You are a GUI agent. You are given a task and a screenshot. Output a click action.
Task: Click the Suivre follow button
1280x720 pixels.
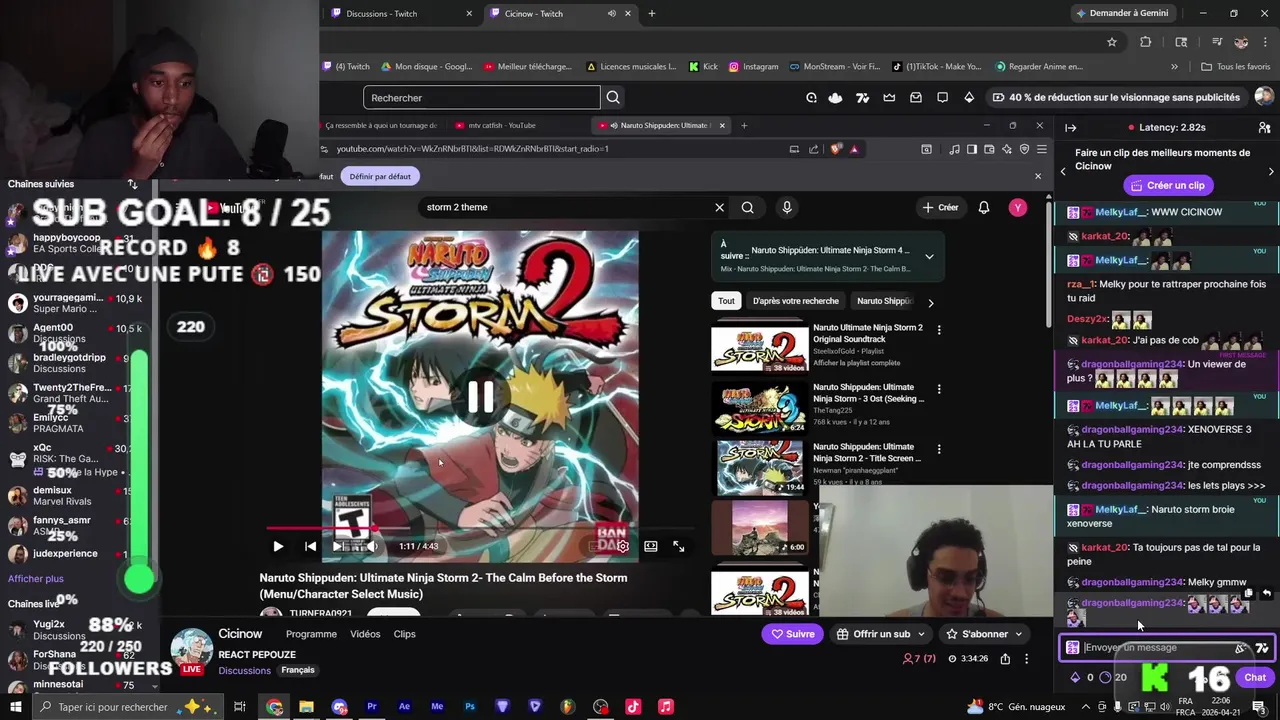point(793,634)
